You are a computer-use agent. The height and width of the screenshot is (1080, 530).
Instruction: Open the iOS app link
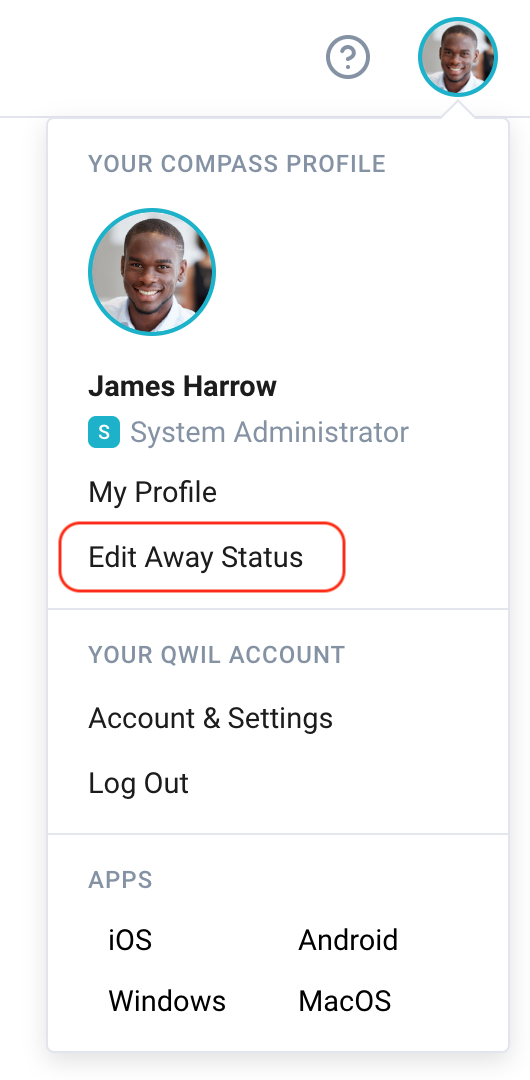click(130, 940)
